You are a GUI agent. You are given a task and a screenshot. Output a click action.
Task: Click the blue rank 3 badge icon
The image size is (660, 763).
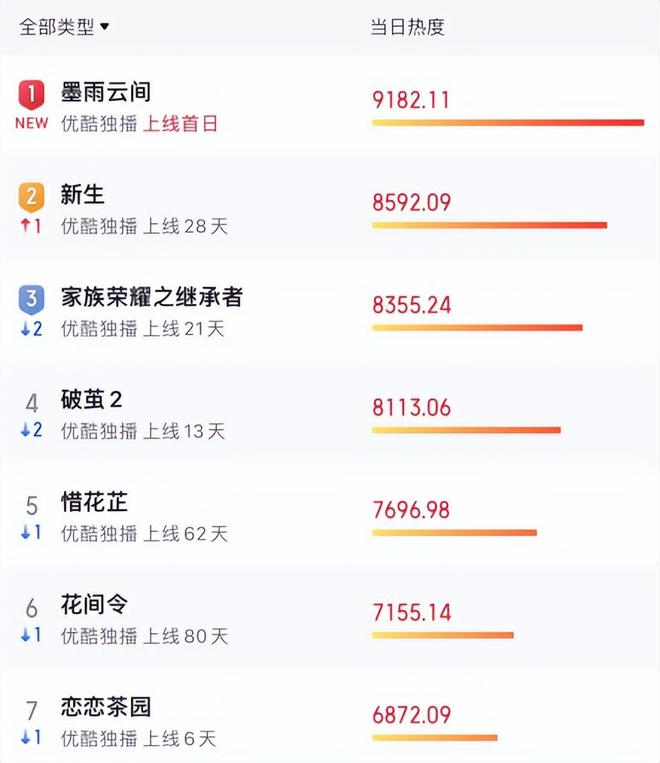(32, 299)
